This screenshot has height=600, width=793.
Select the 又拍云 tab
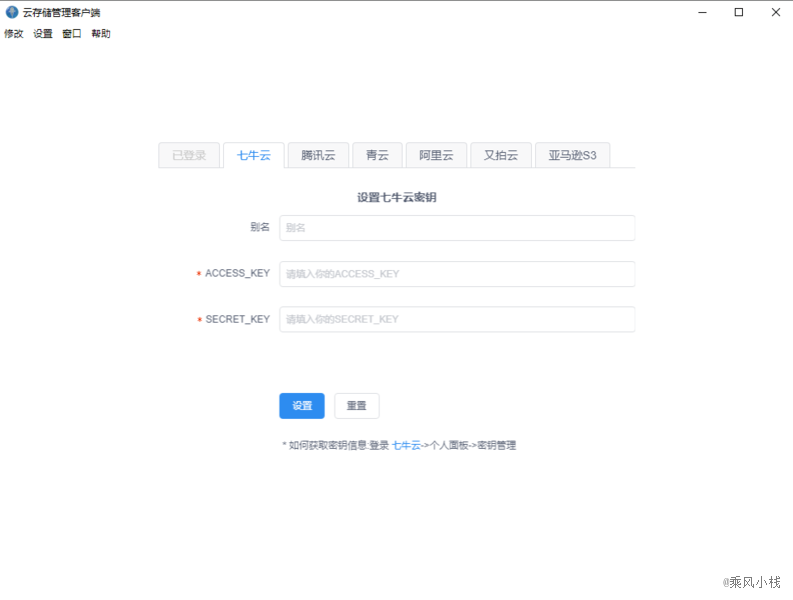(501, 155)
